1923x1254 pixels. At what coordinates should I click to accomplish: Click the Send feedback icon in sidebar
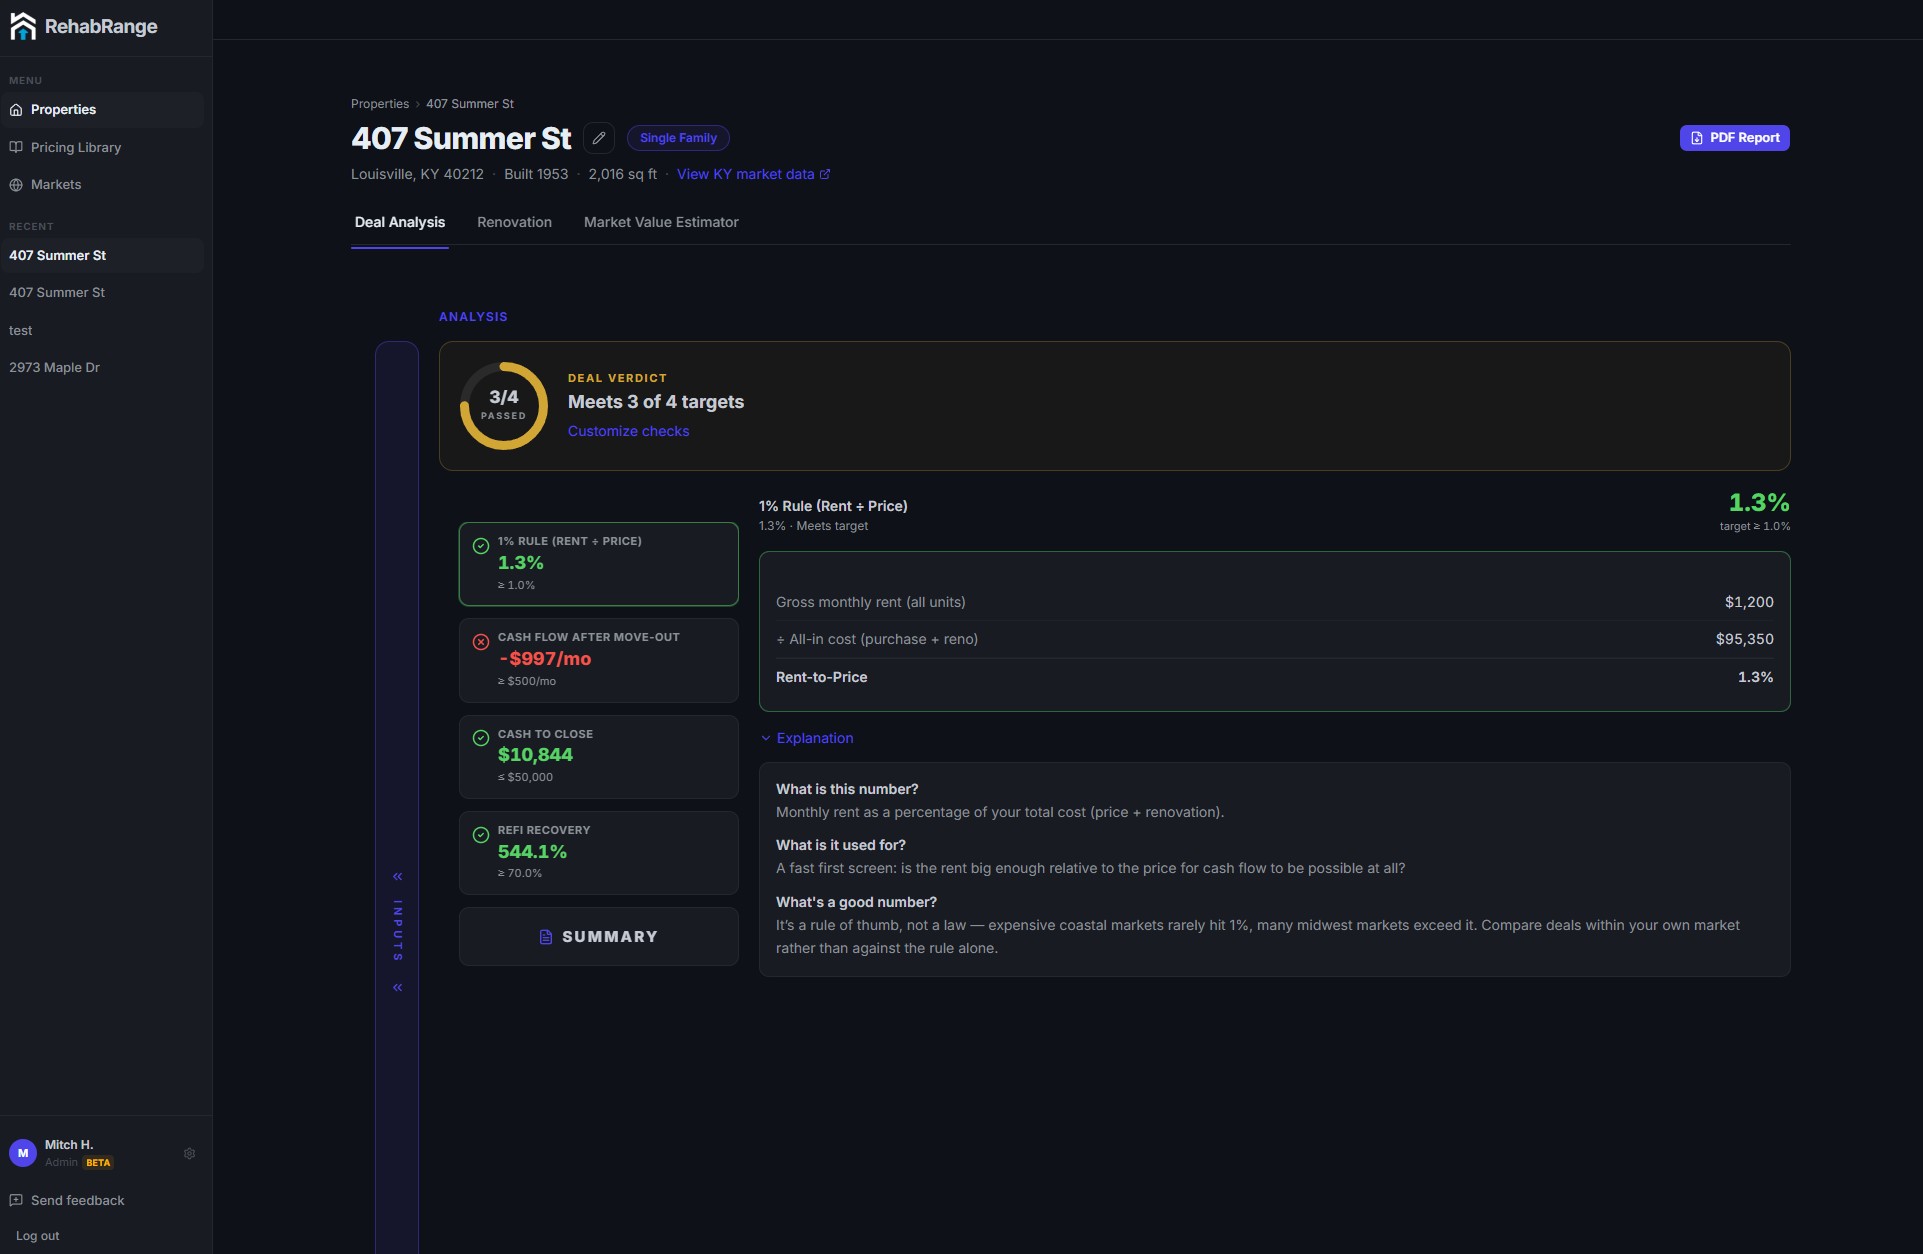(16, 1200)
